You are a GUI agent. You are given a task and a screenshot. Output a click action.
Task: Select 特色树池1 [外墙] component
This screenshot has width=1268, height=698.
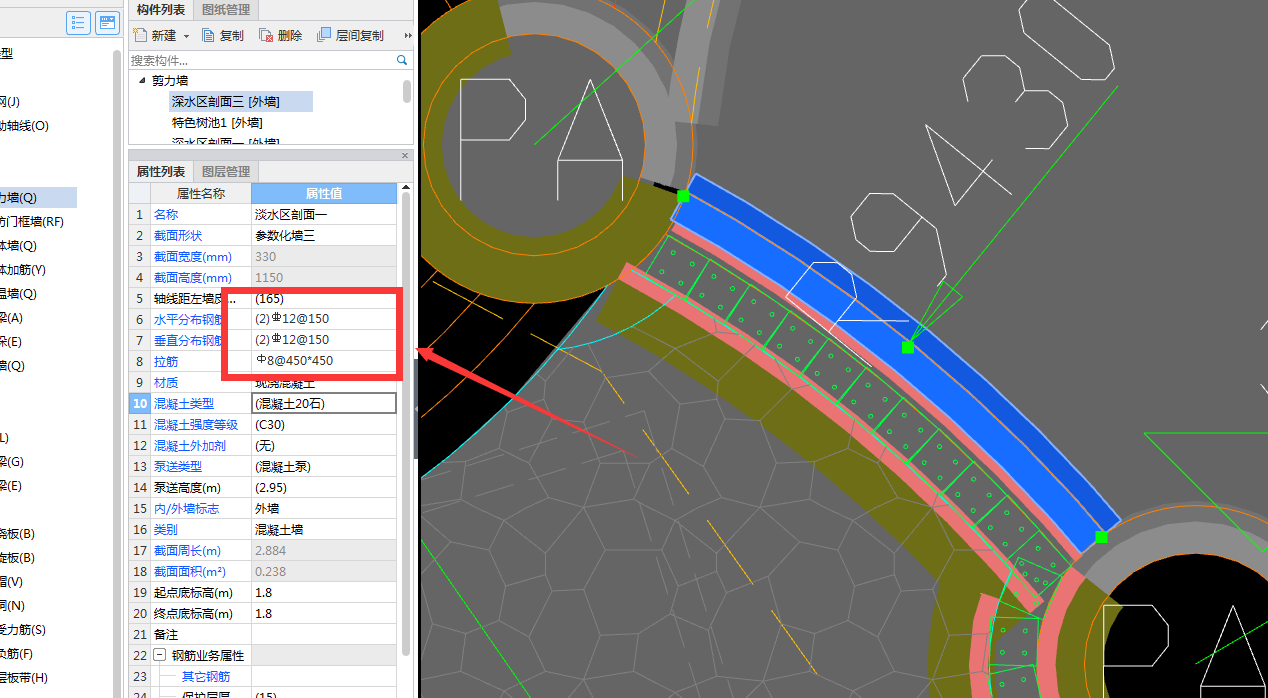pos(217,123)
